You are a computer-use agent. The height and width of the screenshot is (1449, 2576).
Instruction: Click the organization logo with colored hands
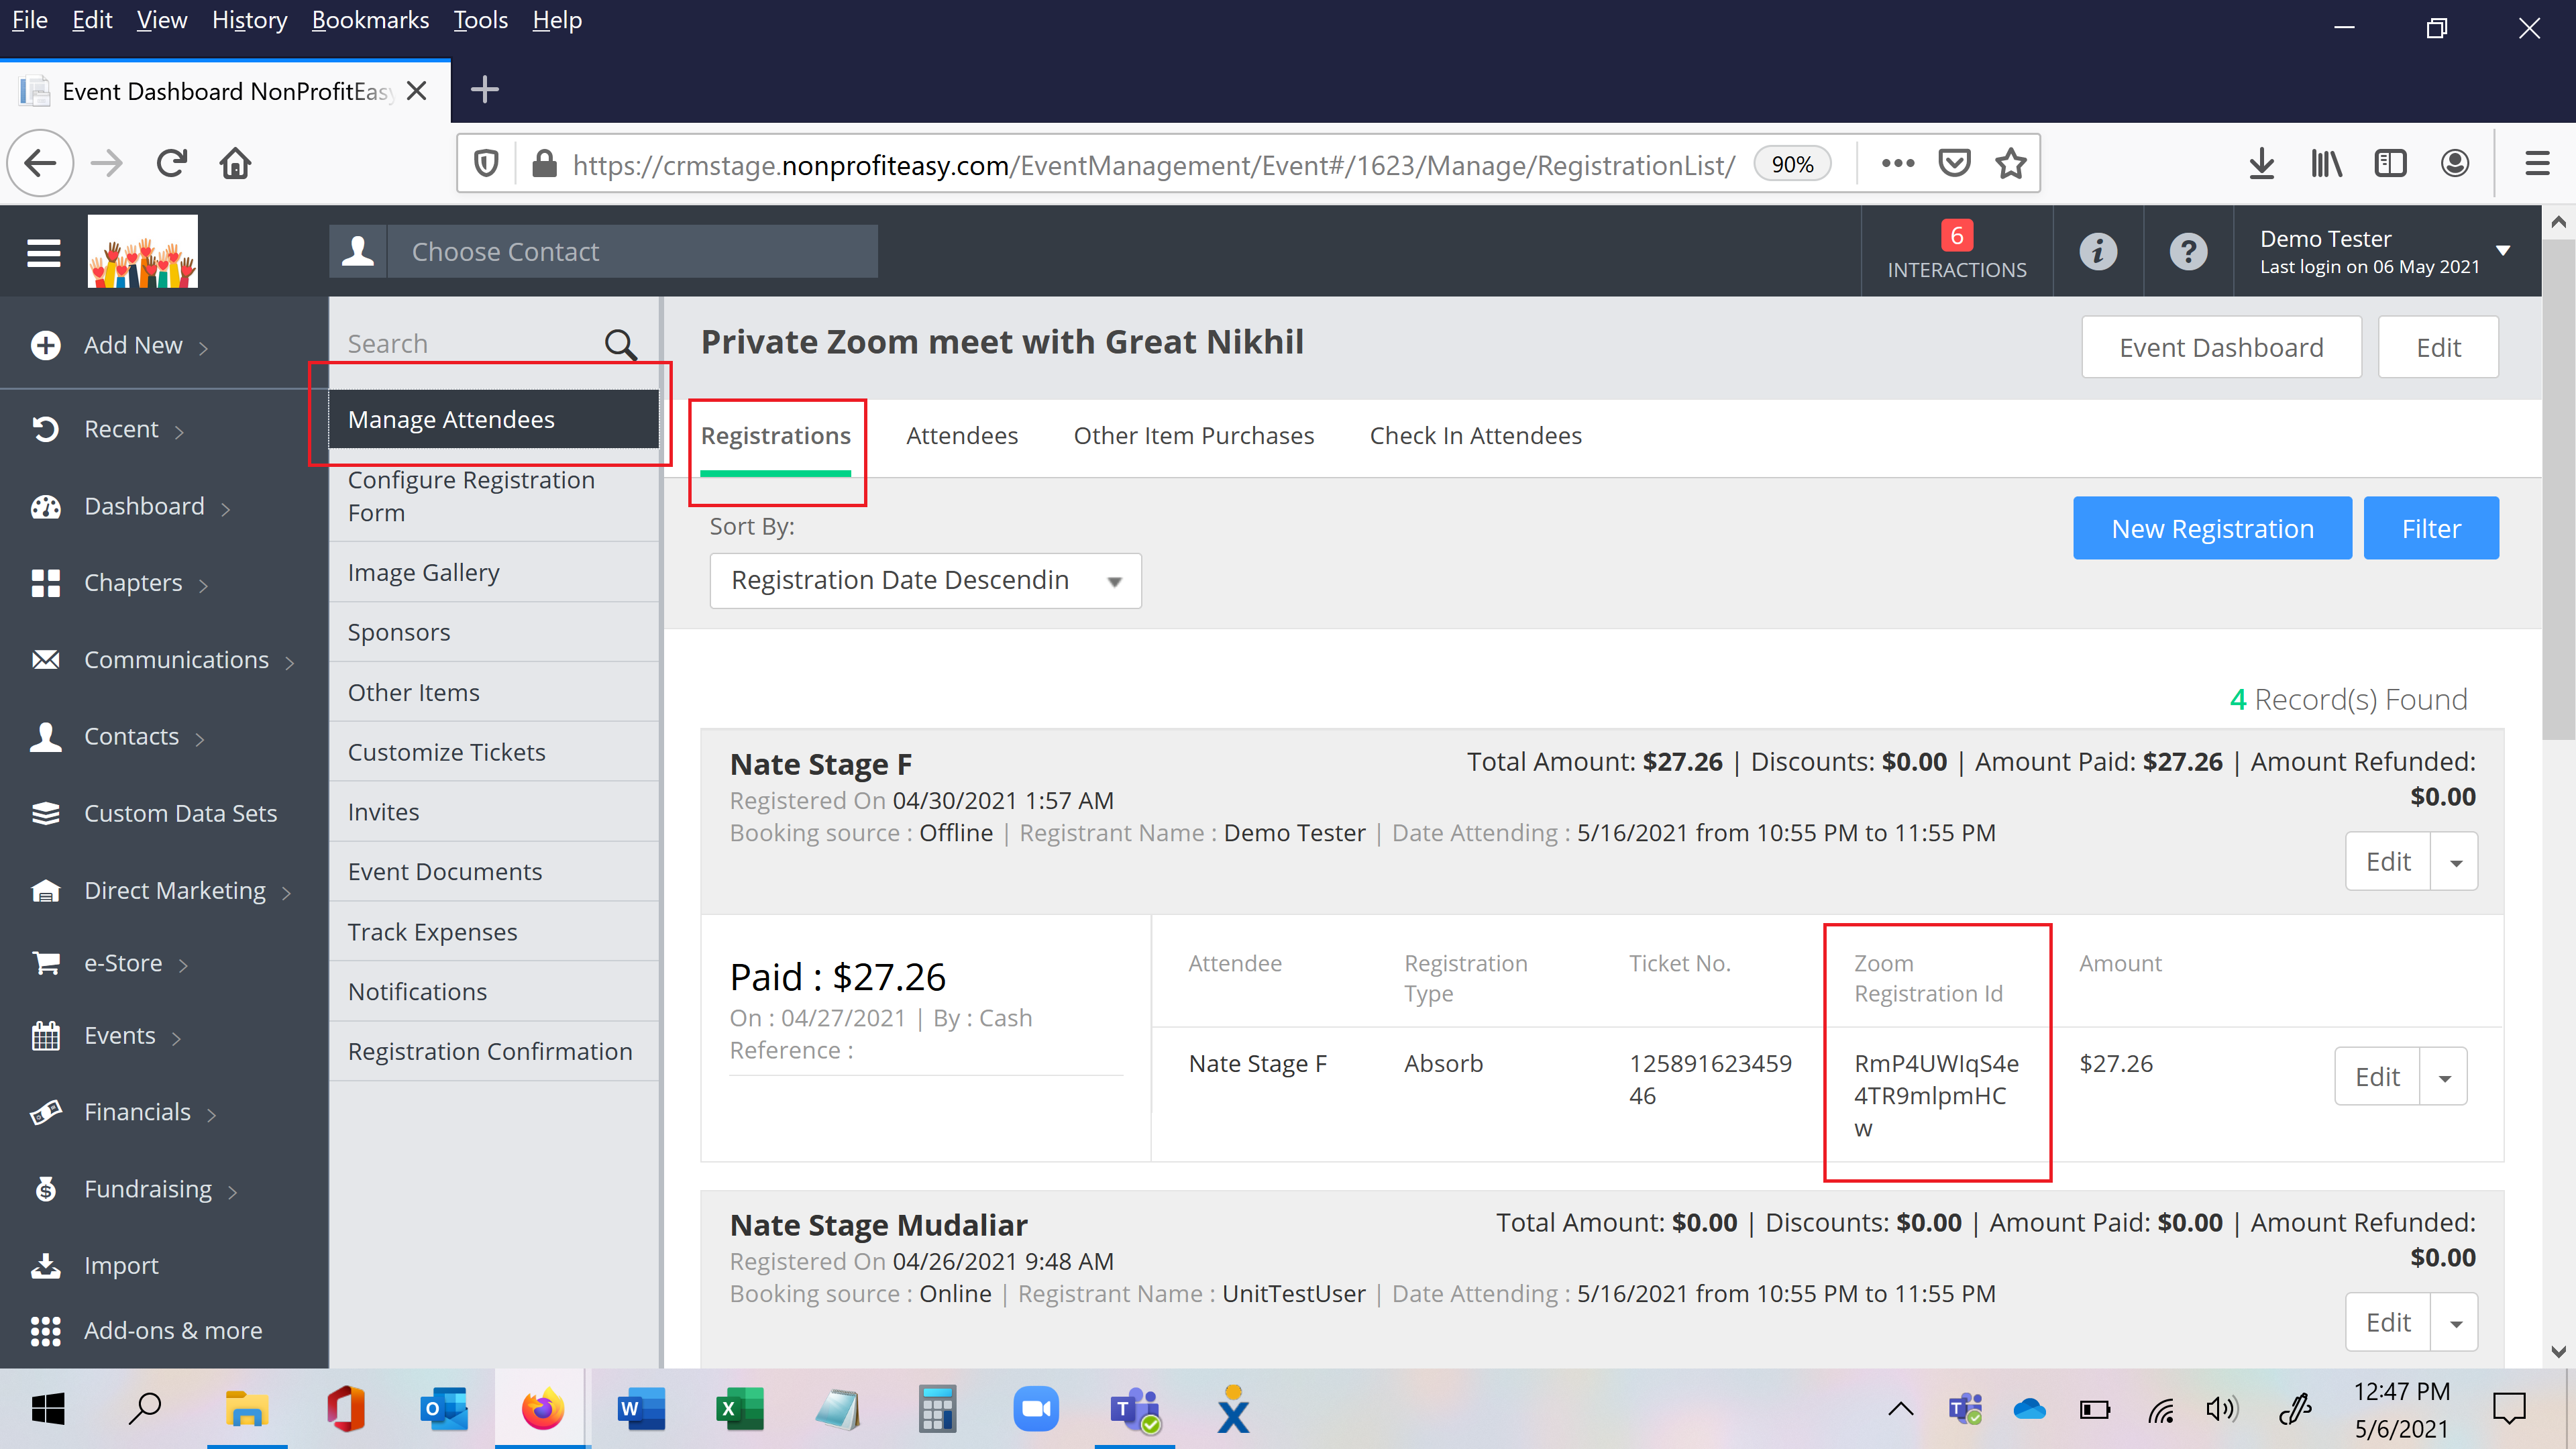pyautogui.click(x=143, y=251)
